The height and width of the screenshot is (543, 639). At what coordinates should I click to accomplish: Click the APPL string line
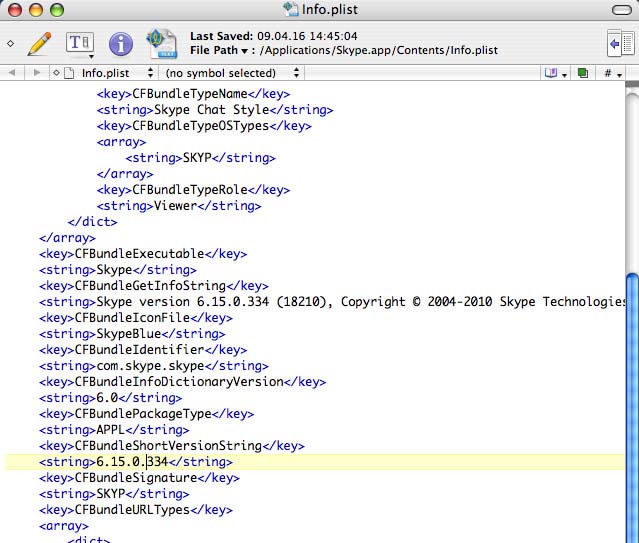tap(114, 430)
